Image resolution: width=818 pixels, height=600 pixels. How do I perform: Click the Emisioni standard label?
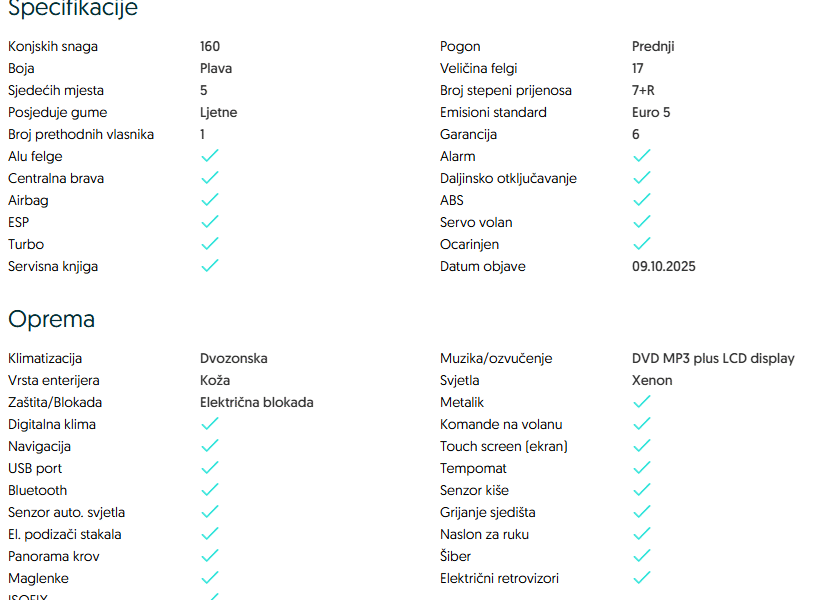coord(493,112)
